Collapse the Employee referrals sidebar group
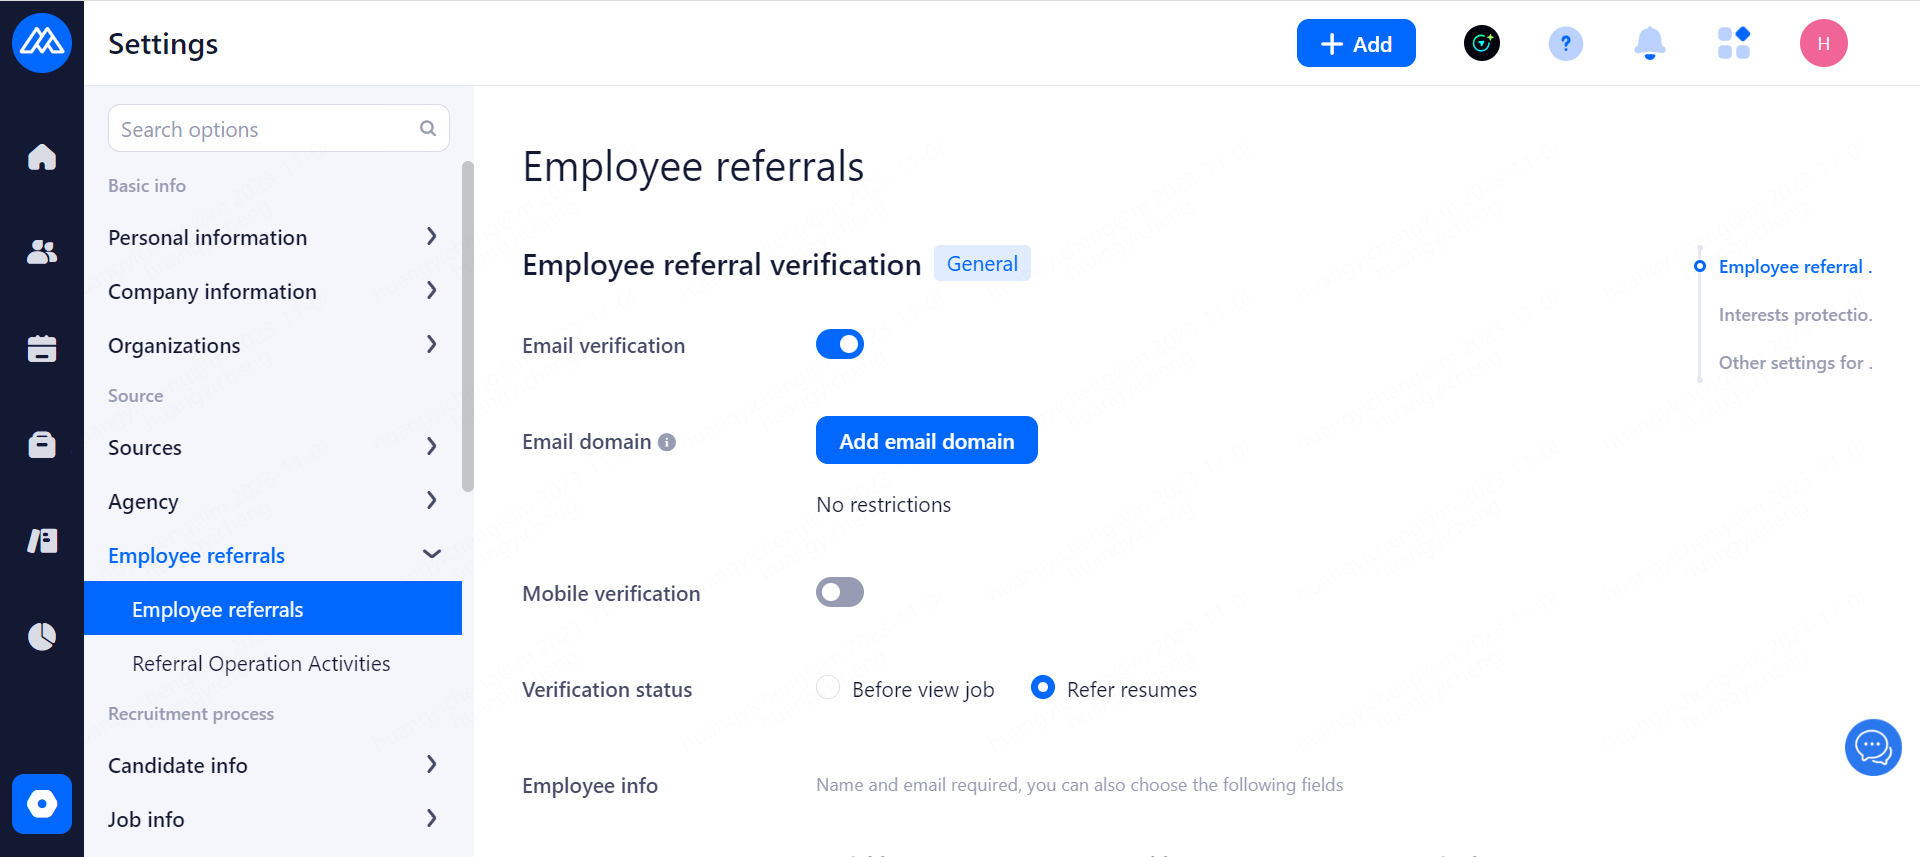The width and height of the screenshot is (1920, 857). 431,555
